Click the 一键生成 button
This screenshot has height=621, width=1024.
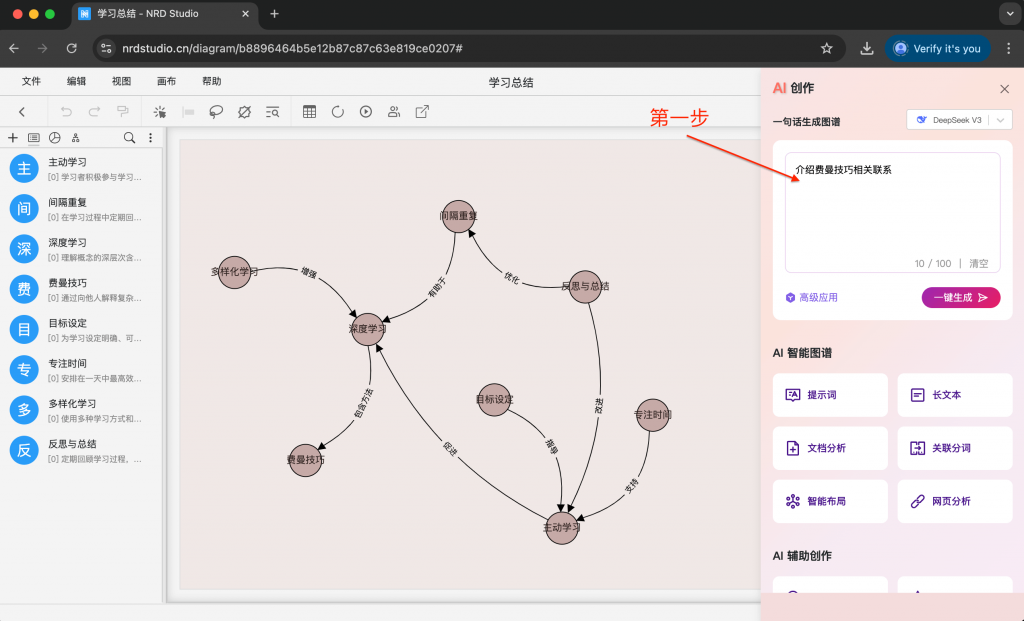960,297
